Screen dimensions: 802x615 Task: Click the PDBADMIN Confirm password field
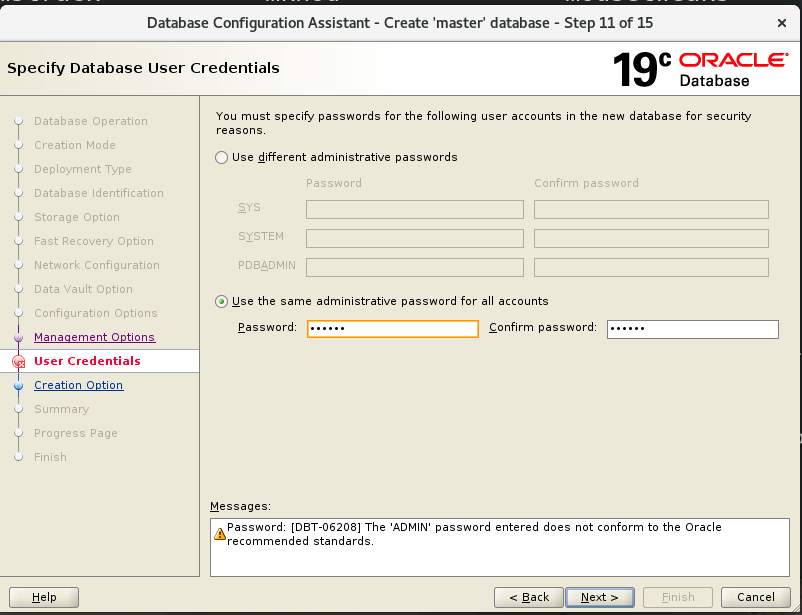[651, 267]
